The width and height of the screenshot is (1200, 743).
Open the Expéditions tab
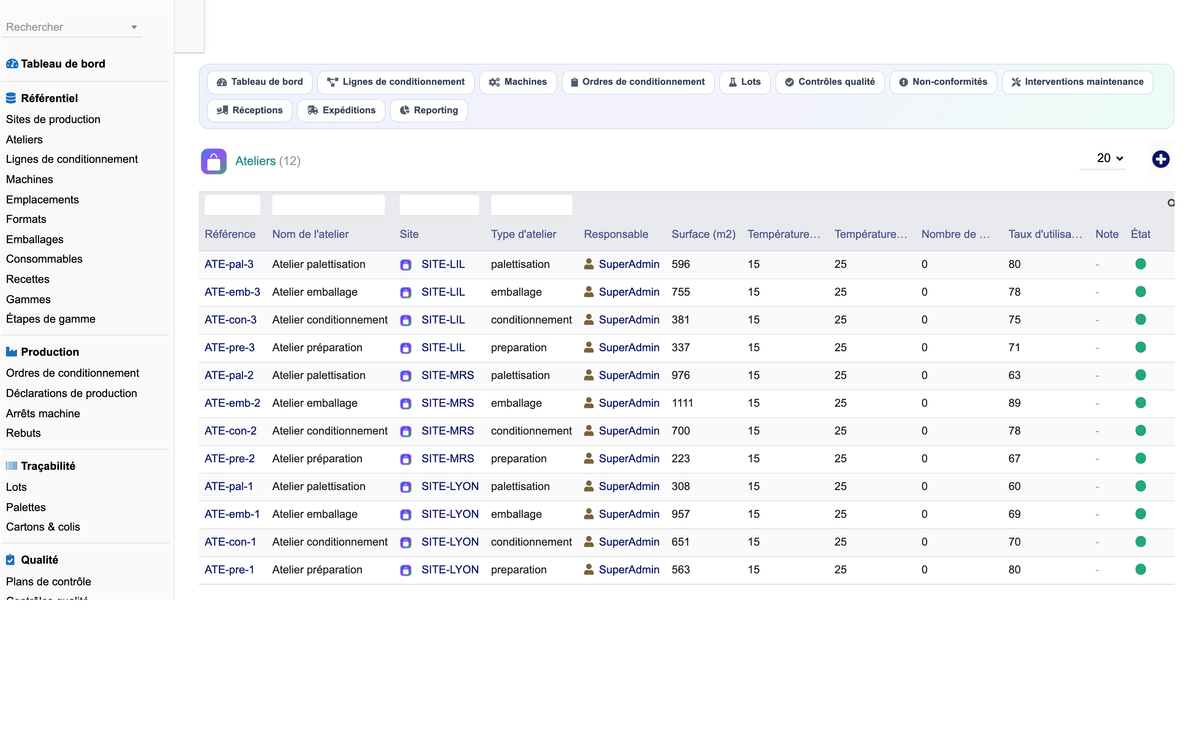341,110
